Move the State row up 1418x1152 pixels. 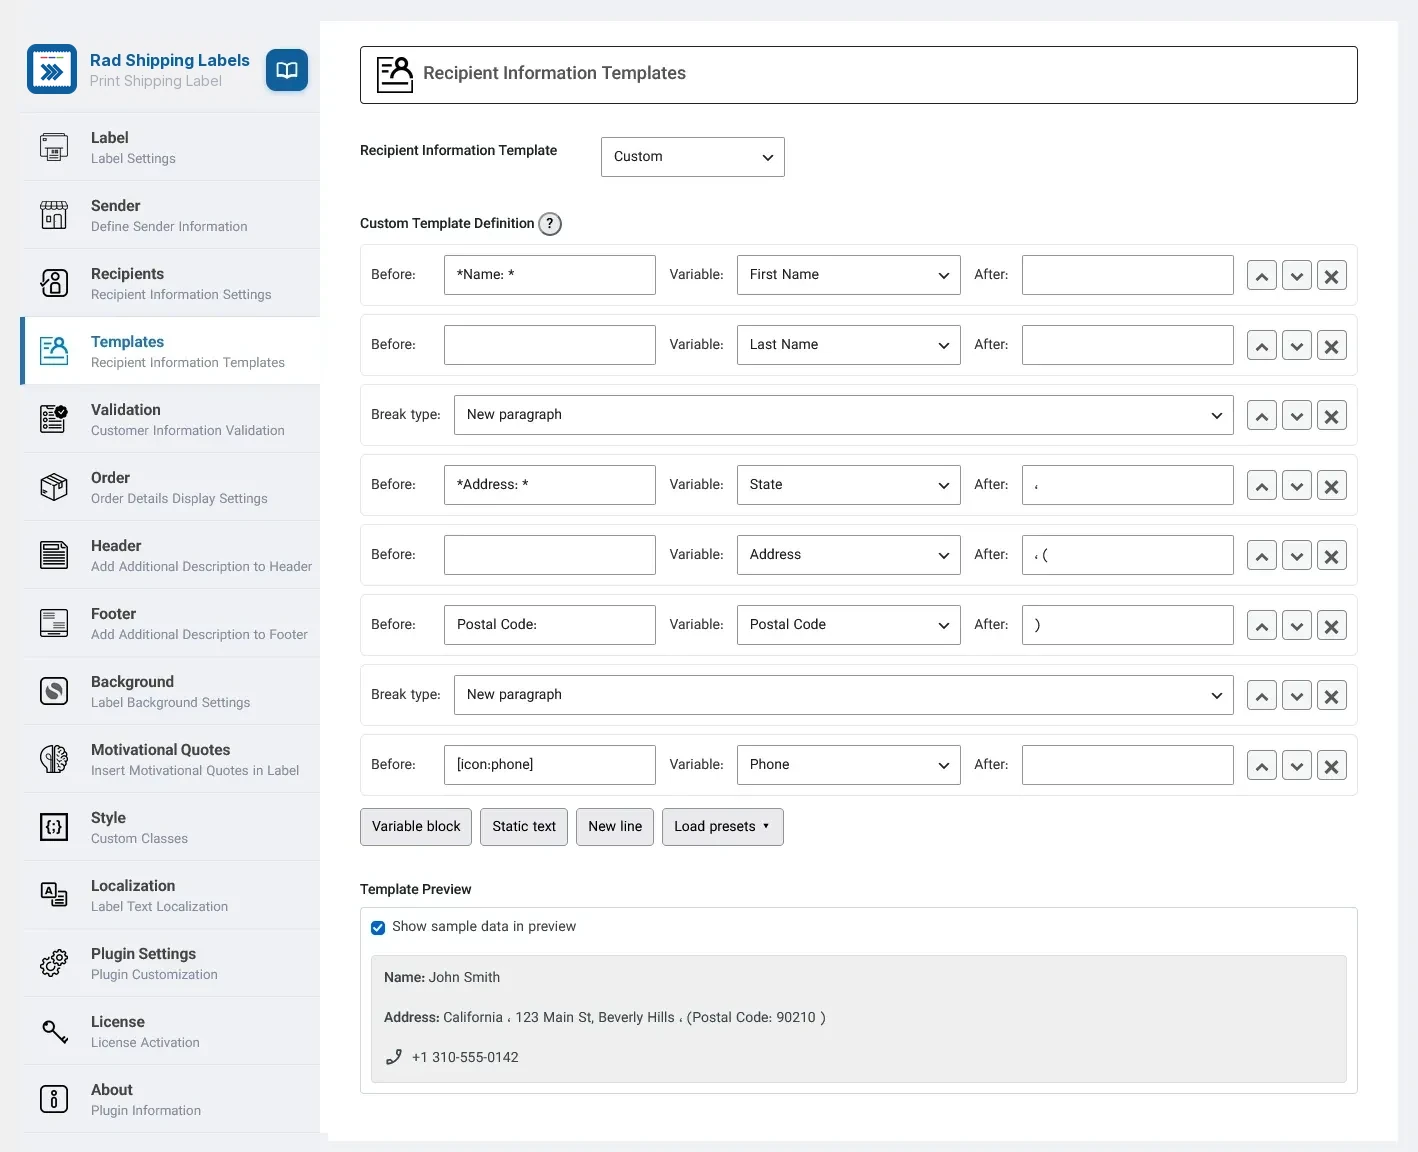pos(1262,486)
